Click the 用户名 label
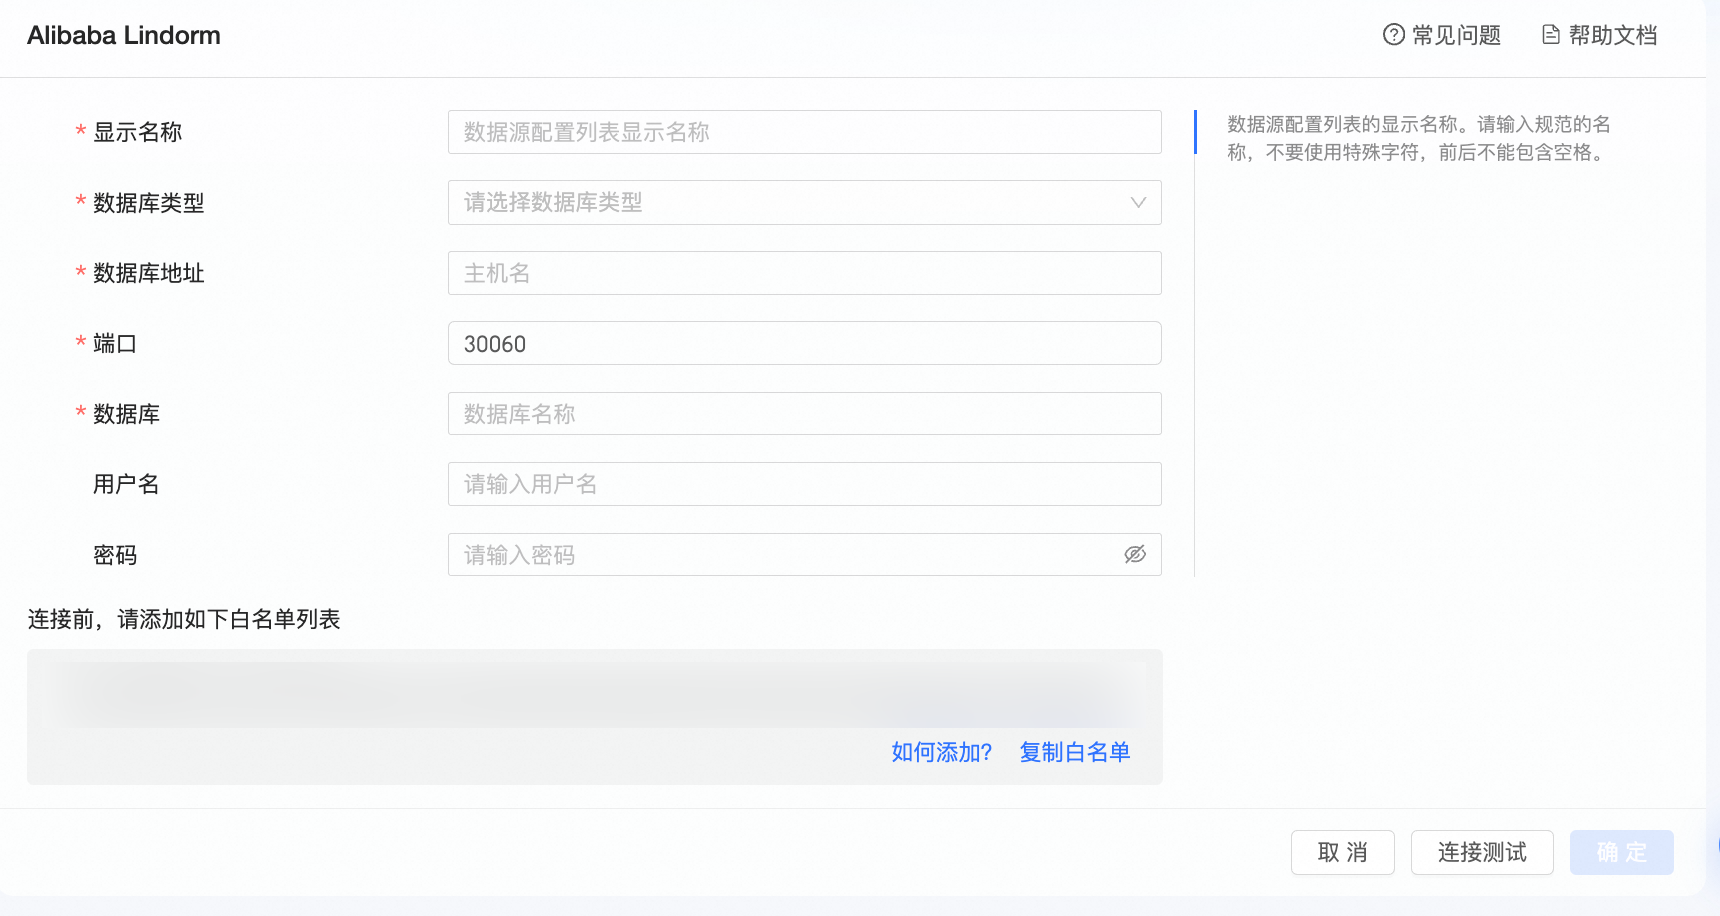The image size is (1720, 916). pos(126,484)
